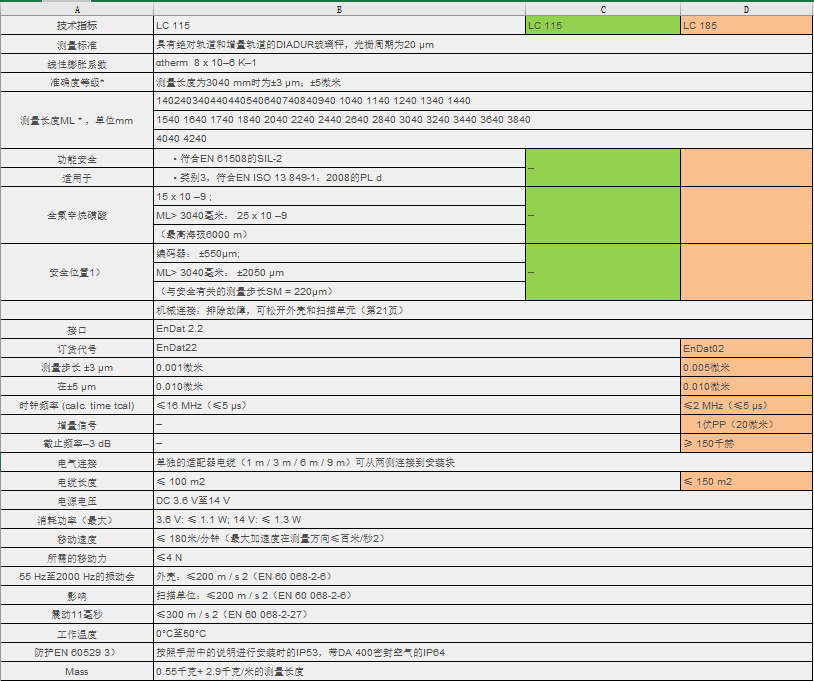Select column D header

[746, 9]
